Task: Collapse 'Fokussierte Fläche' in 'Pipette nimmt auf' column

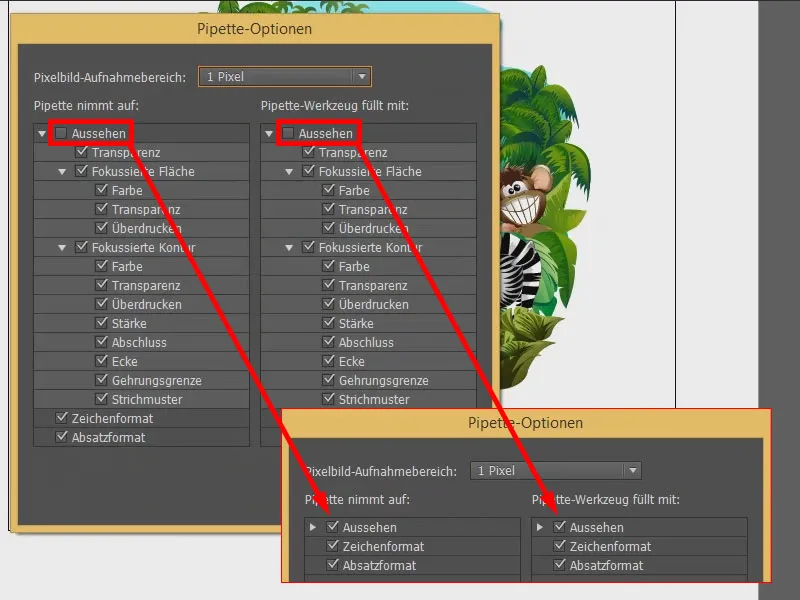Action: [x=62, y=172]
